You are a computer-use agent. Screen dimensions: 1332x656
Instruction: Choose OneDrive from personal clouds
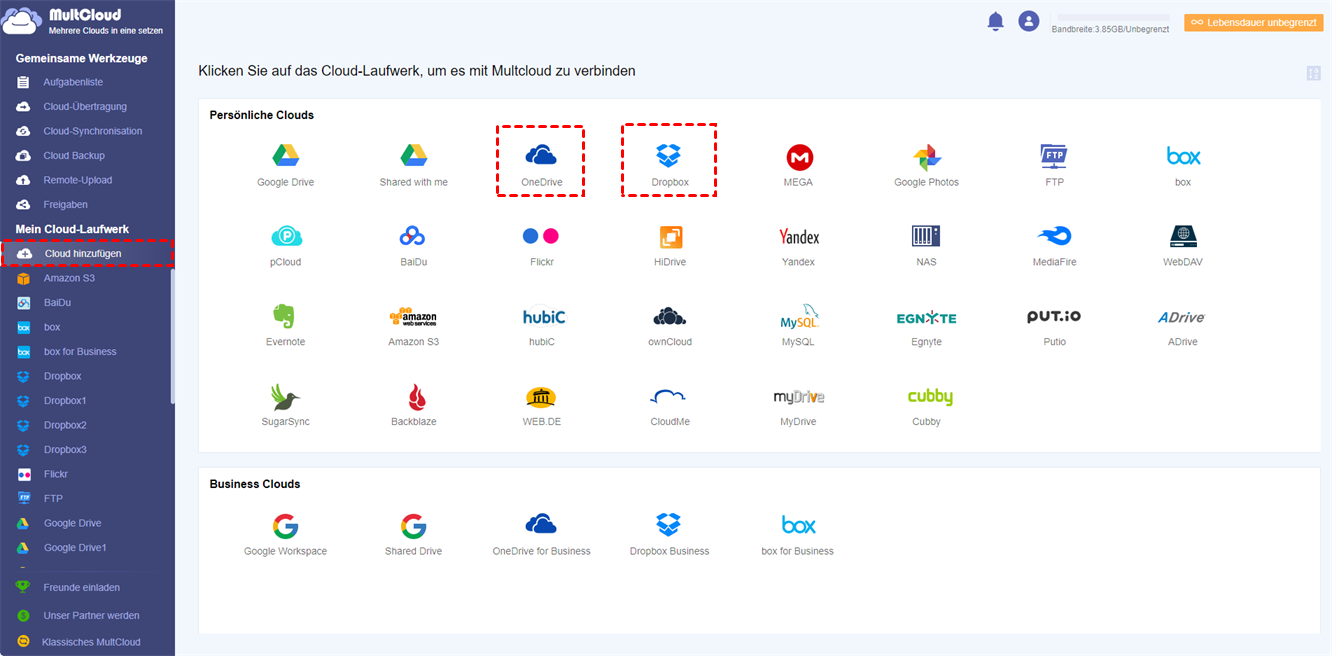pyautogui.click(x=541, y=165)
